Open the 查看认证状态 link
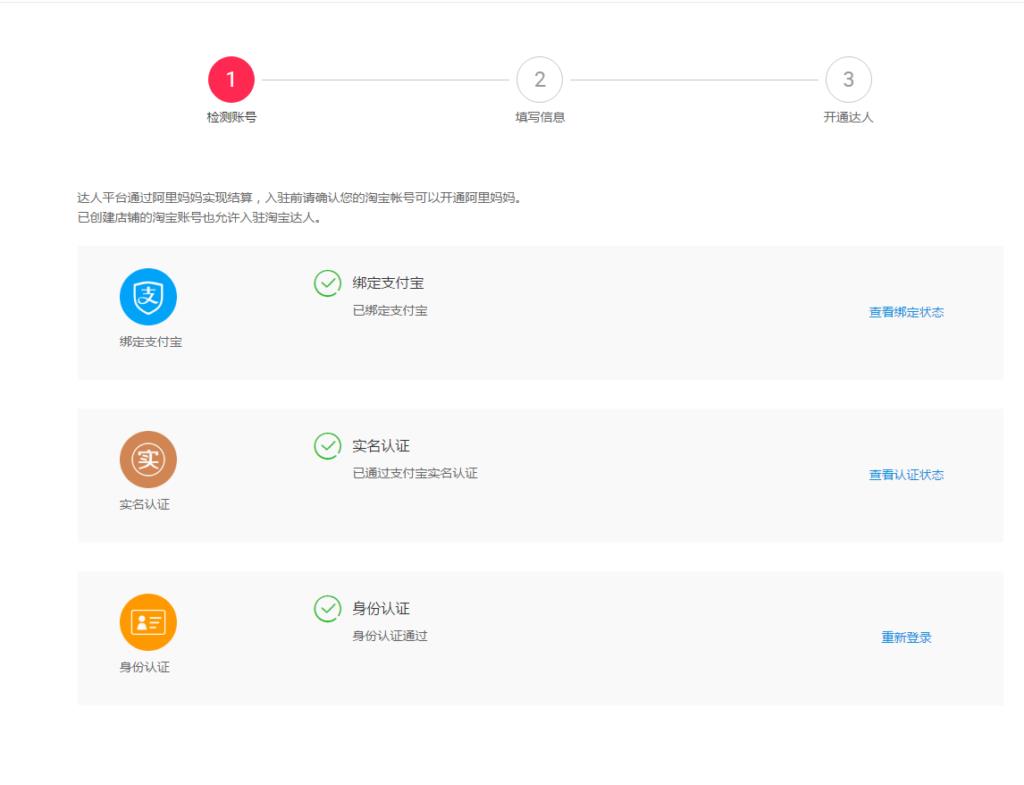This screenshot has width=1024, height=785. tap(906, 475)
